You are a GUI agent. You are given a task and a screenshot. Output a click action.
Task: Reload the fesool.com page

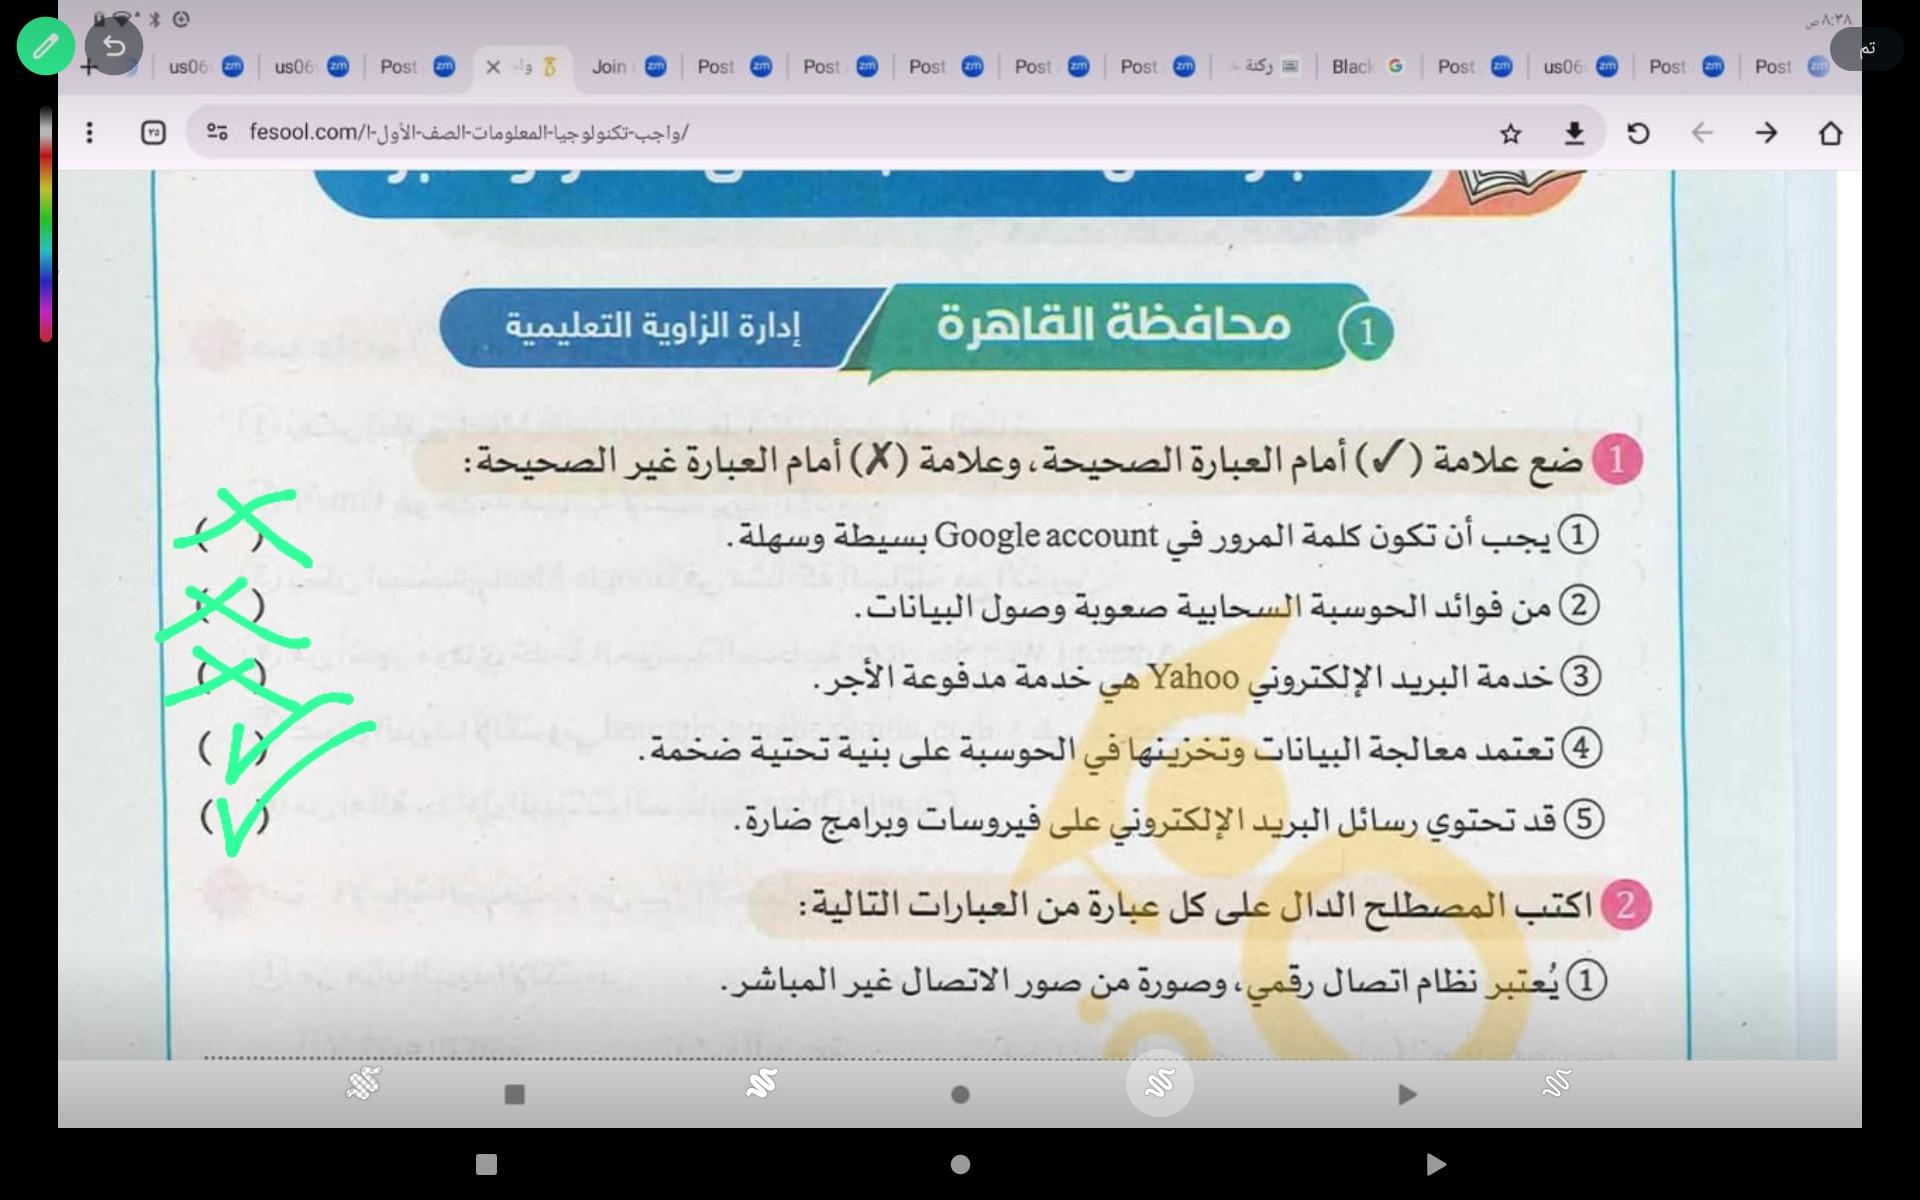[x=1638, y=133]
